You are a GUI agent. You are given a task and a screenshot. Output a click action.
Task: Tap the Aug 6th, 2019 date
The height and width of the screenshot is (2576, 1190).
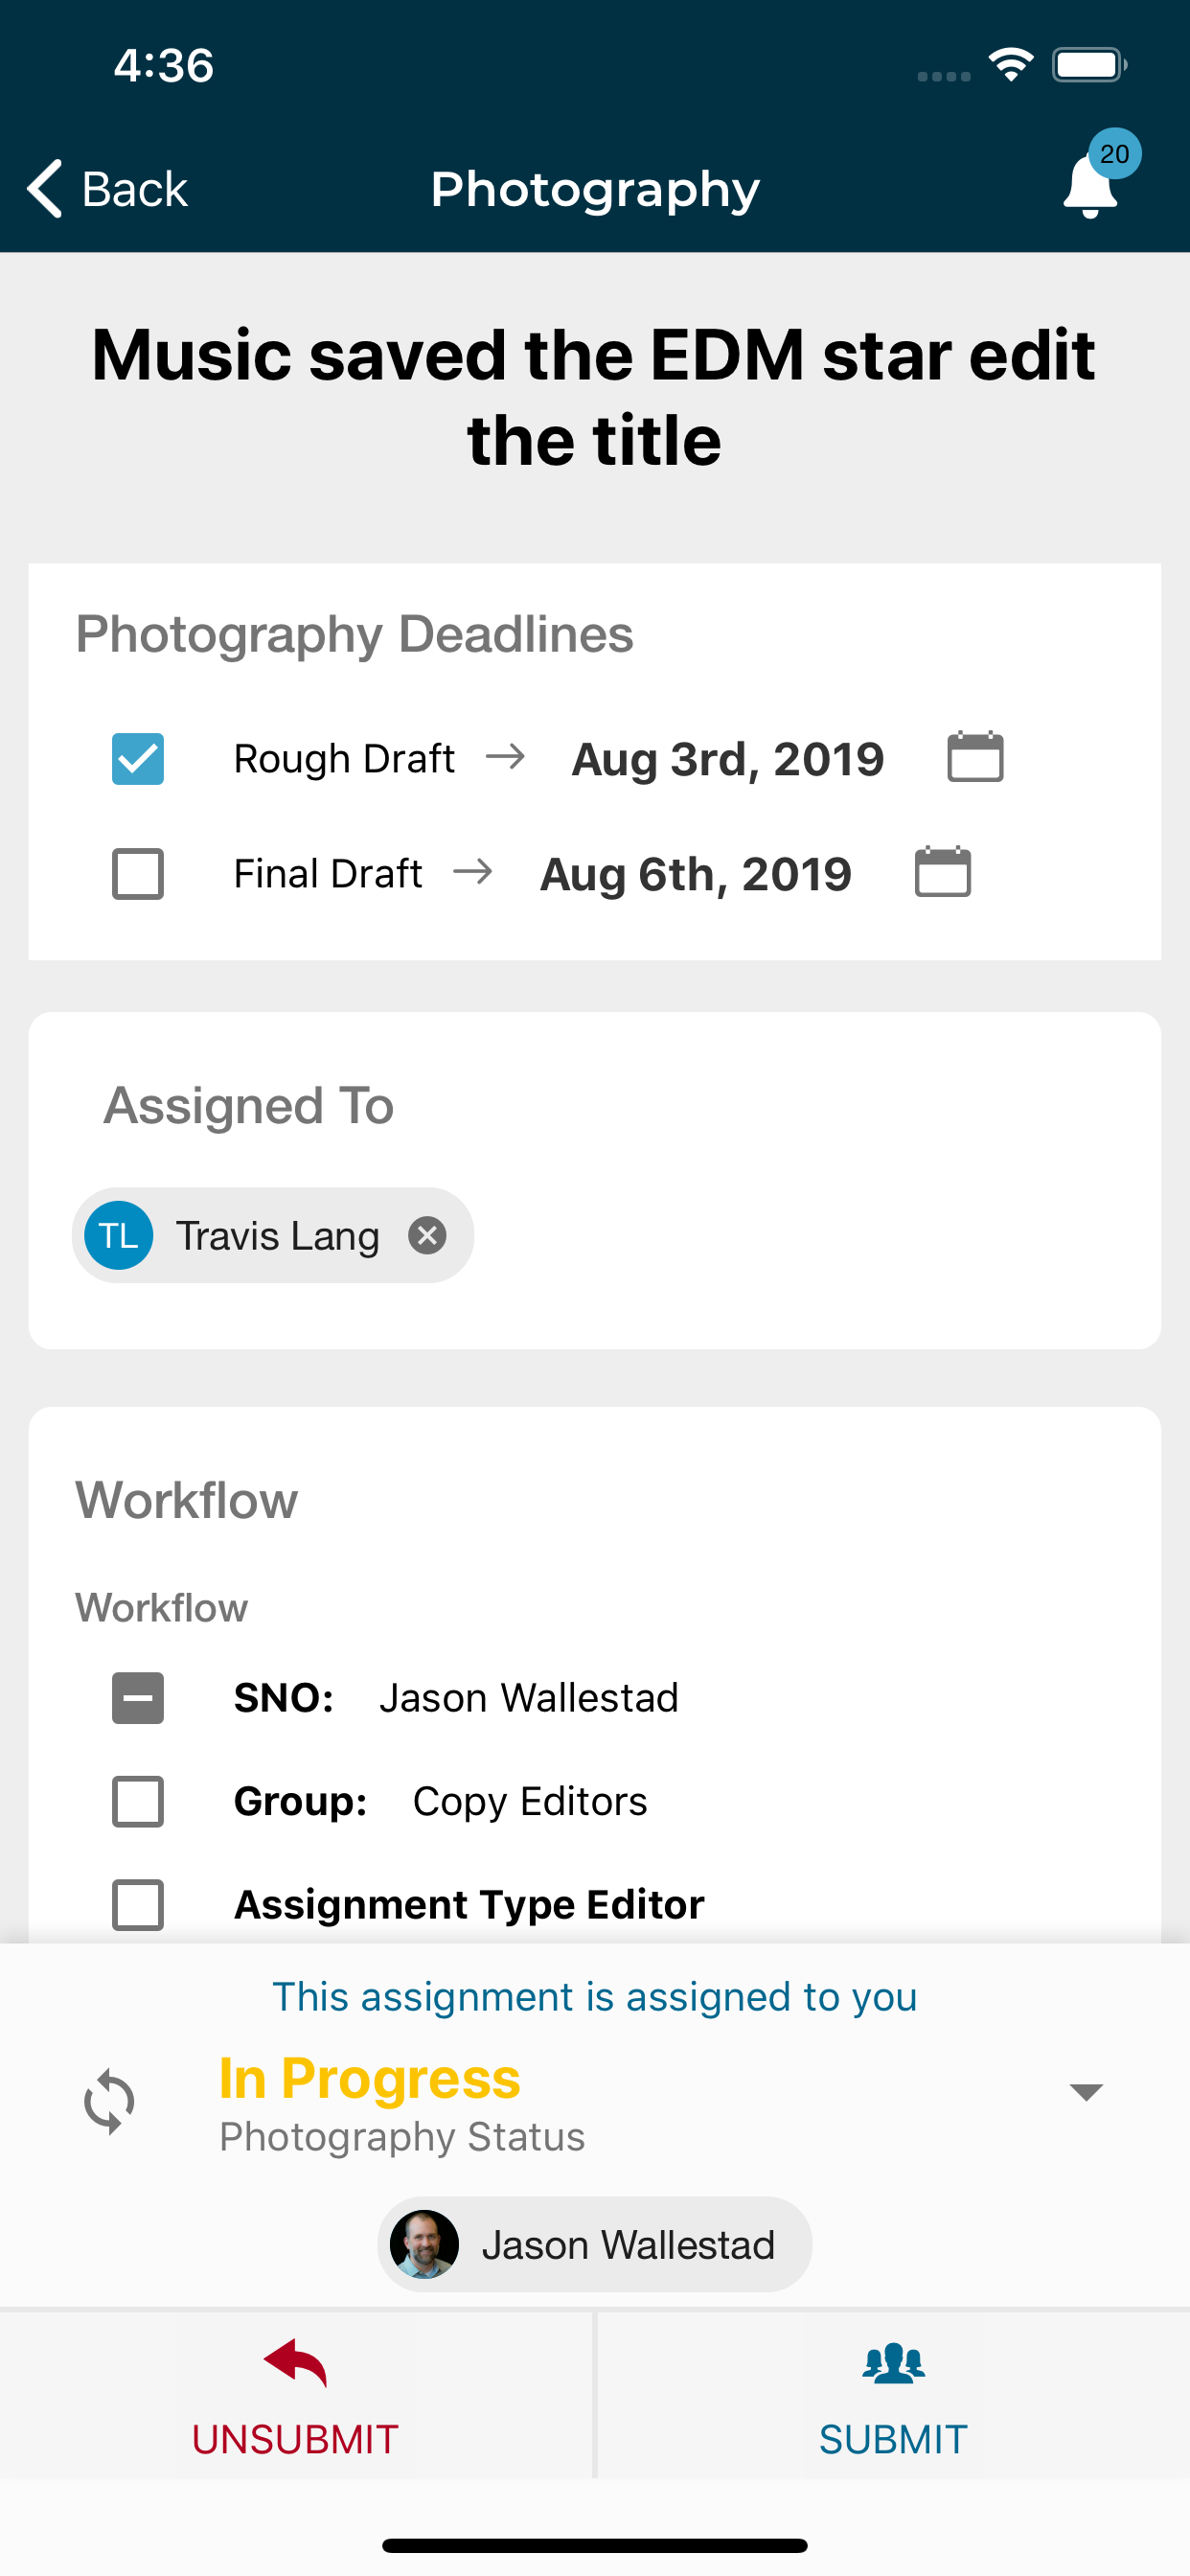696,874
